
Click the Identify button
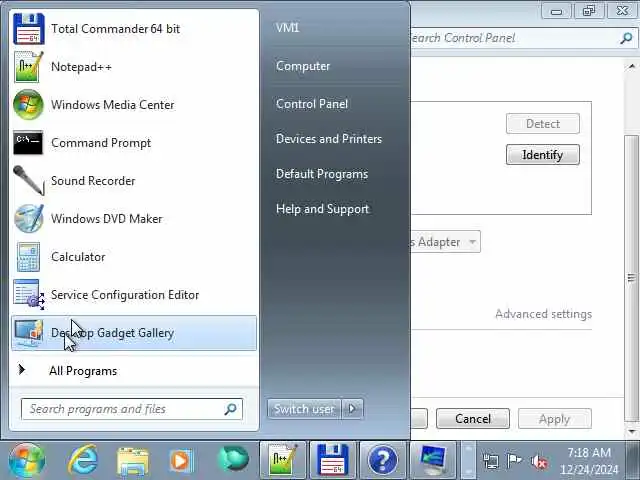click(542, 155)
